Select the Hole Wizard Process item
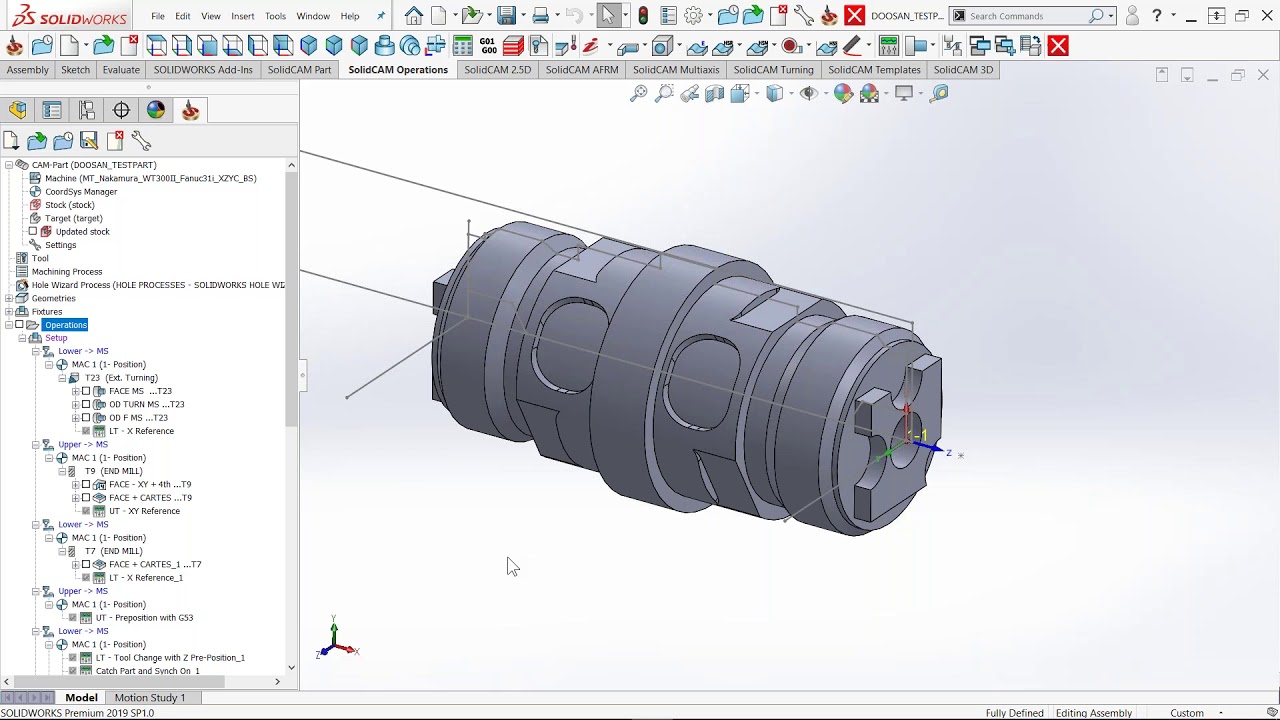 (x=158, y=285)
